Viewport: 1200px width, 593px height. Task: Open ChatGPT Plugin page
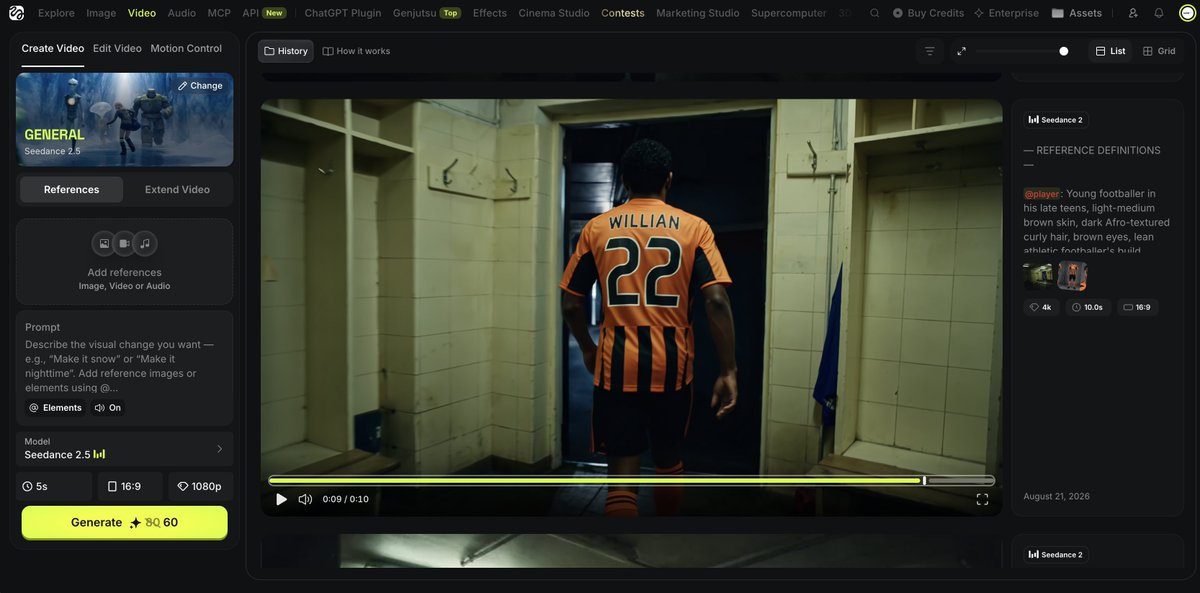click(x=343, y=13)
